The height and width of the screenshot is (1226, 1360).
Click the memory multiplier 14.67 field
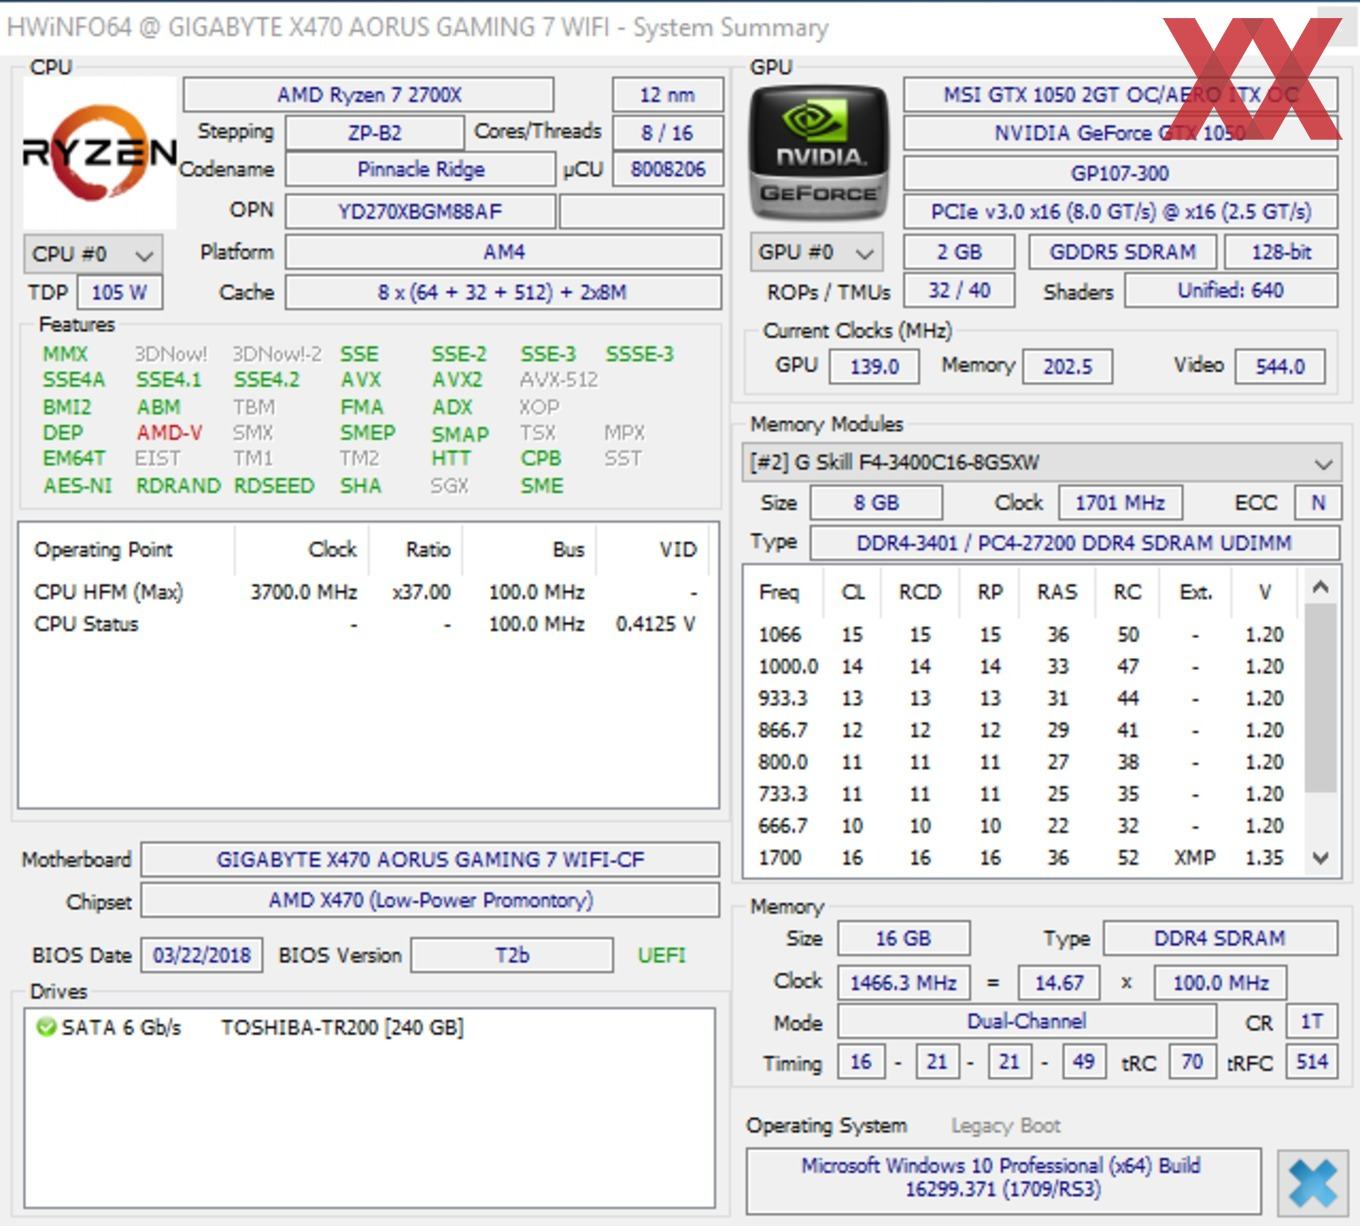tap(1059, 982)
